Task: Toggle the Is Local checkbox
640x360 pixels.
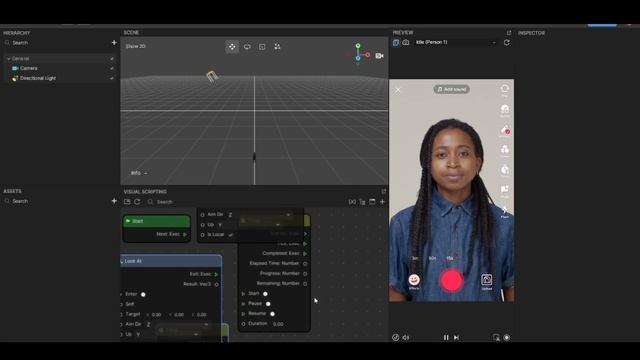Action: point(231,235)
